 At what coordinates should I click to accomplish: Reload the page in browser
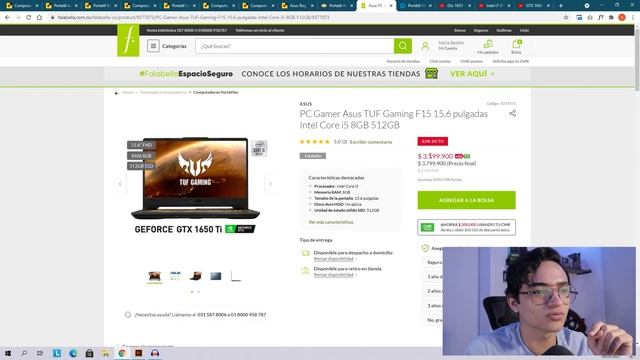pos(29,18)
